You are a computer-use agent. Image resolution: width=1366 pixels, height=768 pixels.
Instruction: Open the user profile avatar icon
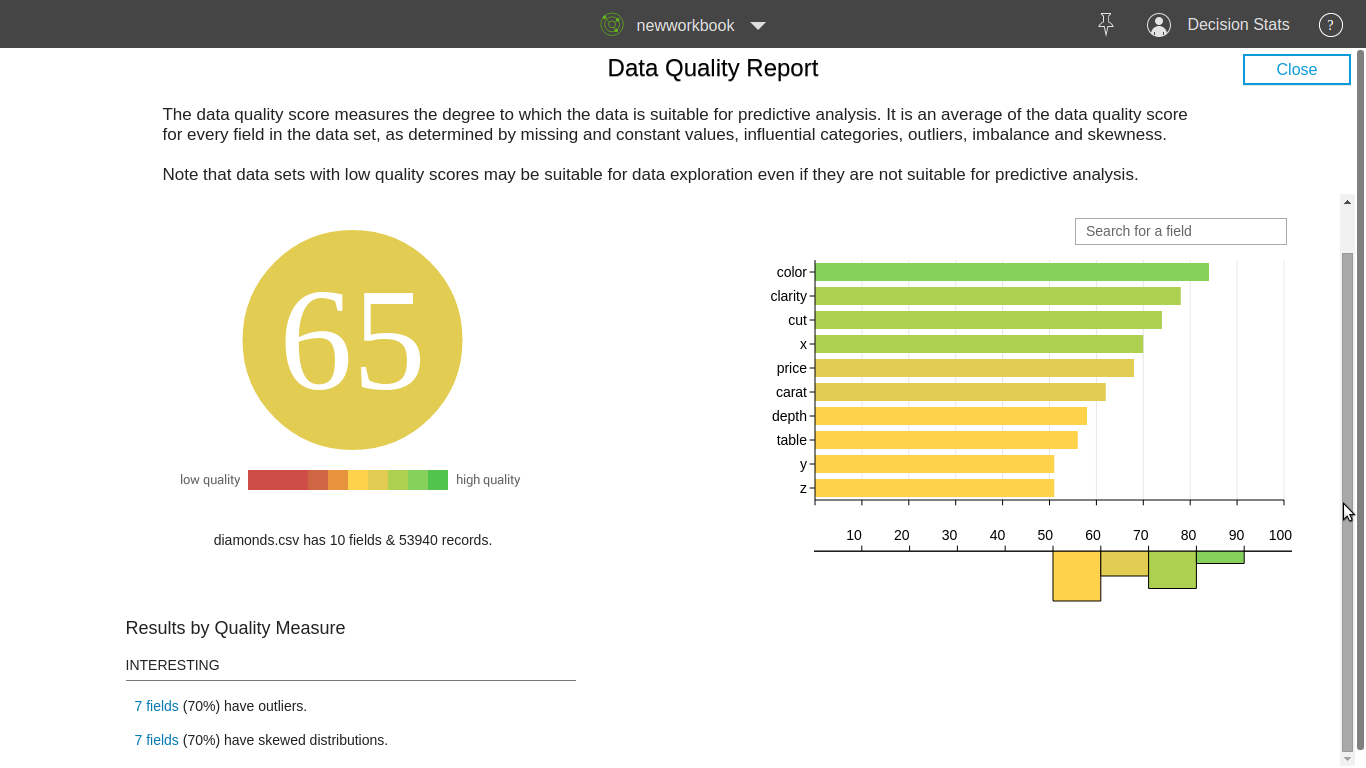[1159, 25]
